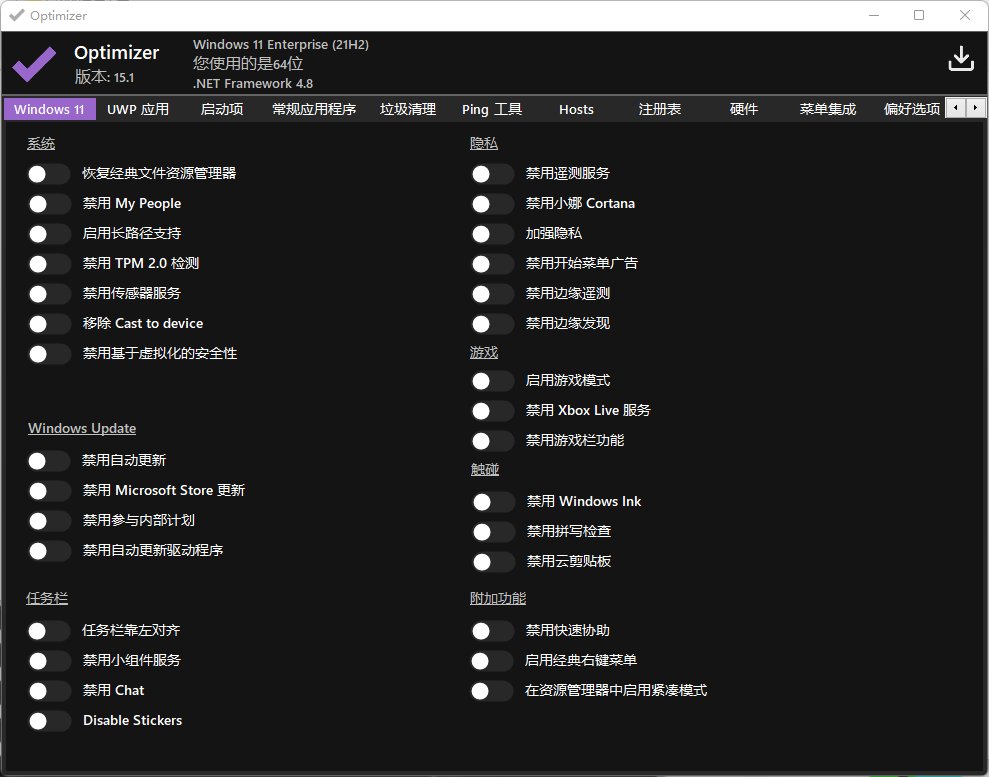Toggle 禁用遥测服务 switch

492,174
